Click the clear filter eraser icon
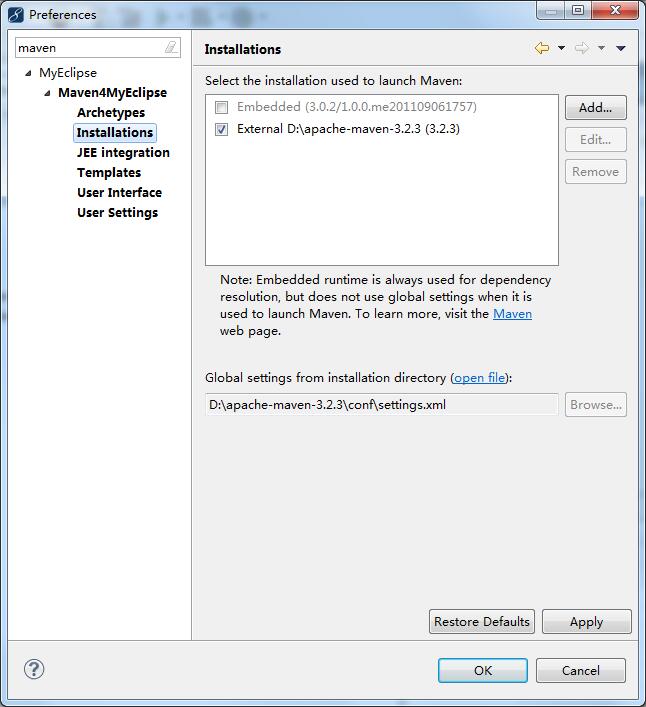Viewport: 646px width, 707px height. tap(171, 47)
